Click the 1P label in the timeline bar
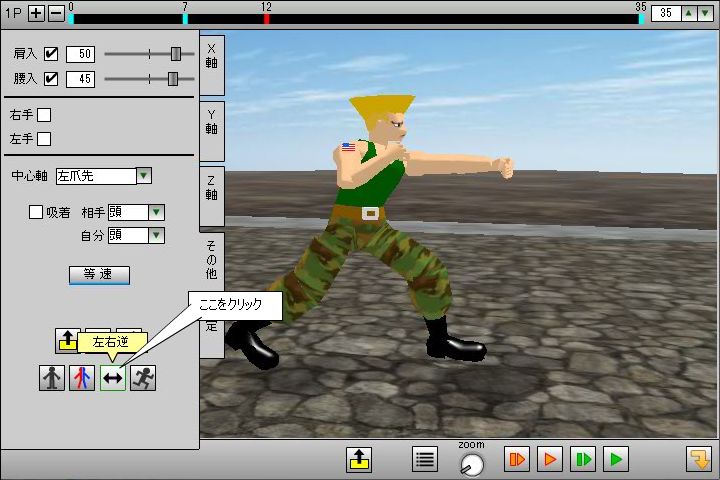 click(x=14, y=13)
